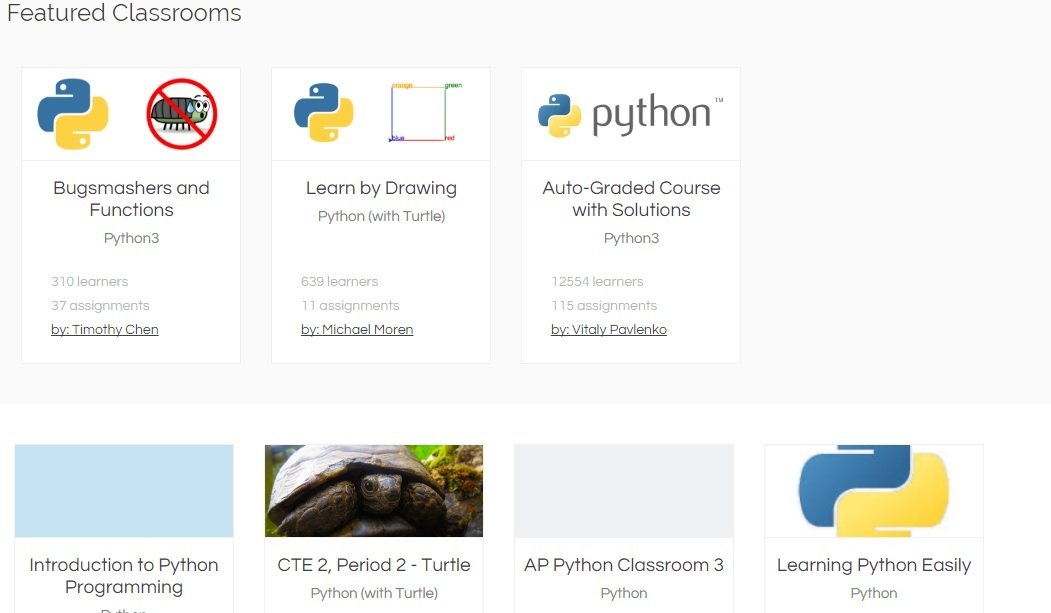Click gray thumbnail of AP Python Classroom 3
Image resolution: width=1051 pixels, height=613 pixels.
click(x=624, y=490)
